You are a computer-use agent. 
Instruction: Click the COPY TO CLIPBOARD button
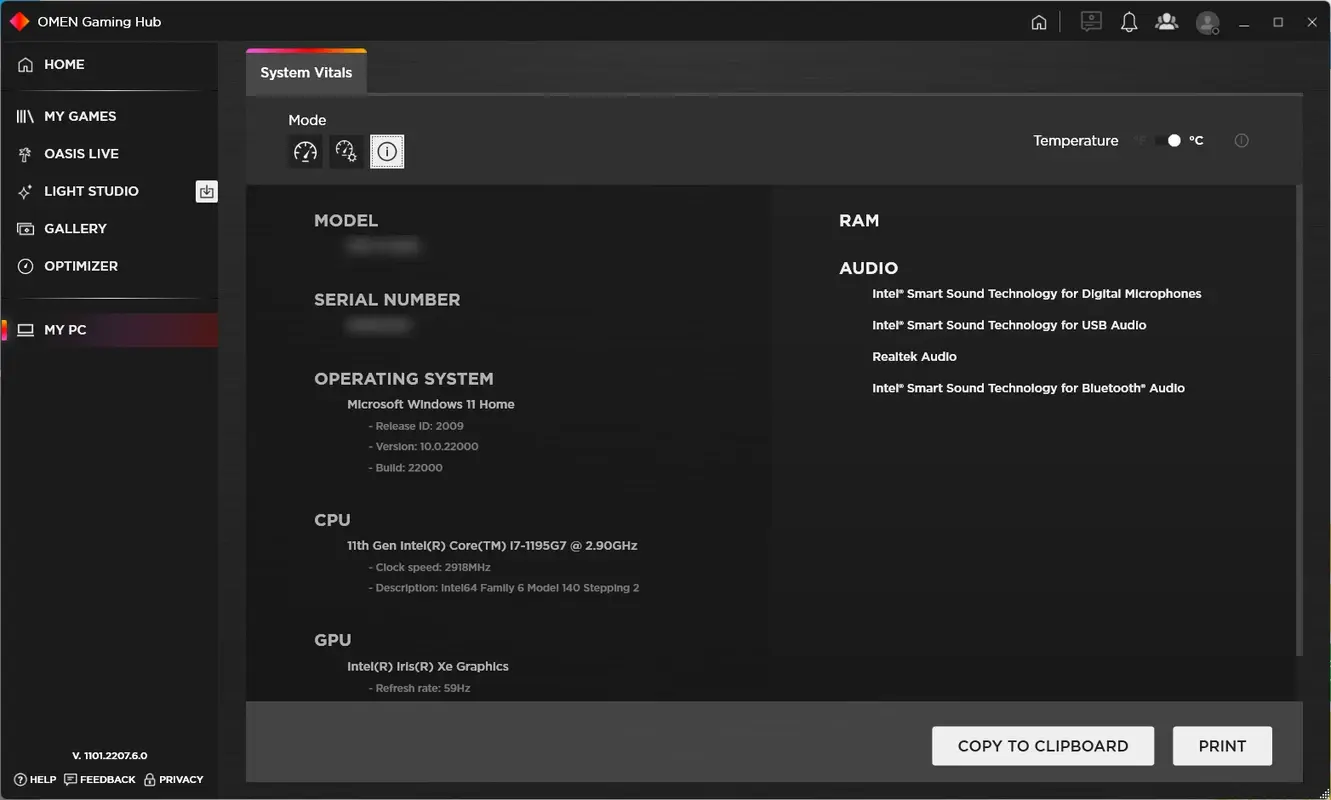click(x=1042, y=745)
